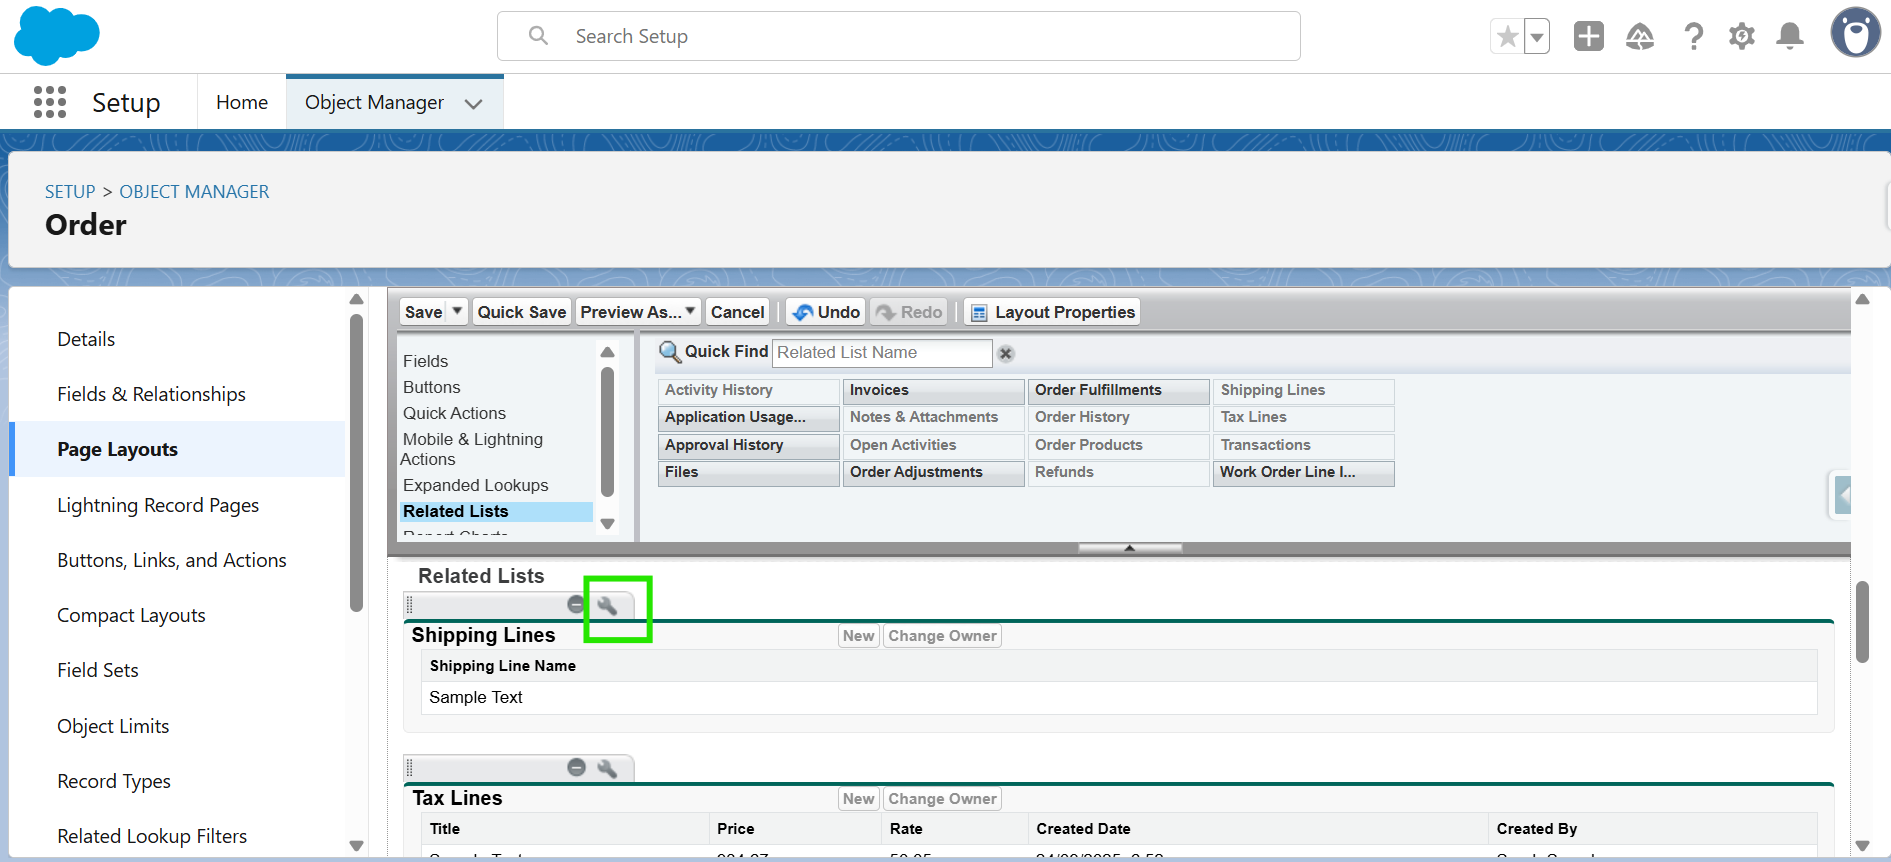1891x862 pixels.
Task: Select Lightning Record Pages in sidebar
Action: (x=158, y=505)
